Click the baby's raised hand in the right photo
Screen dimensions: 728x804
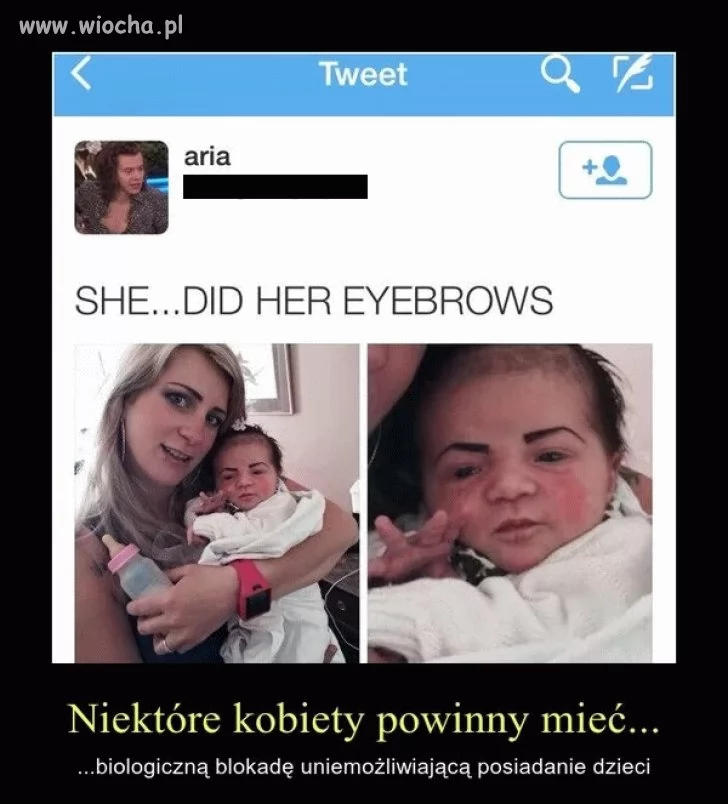coord(414,546)
